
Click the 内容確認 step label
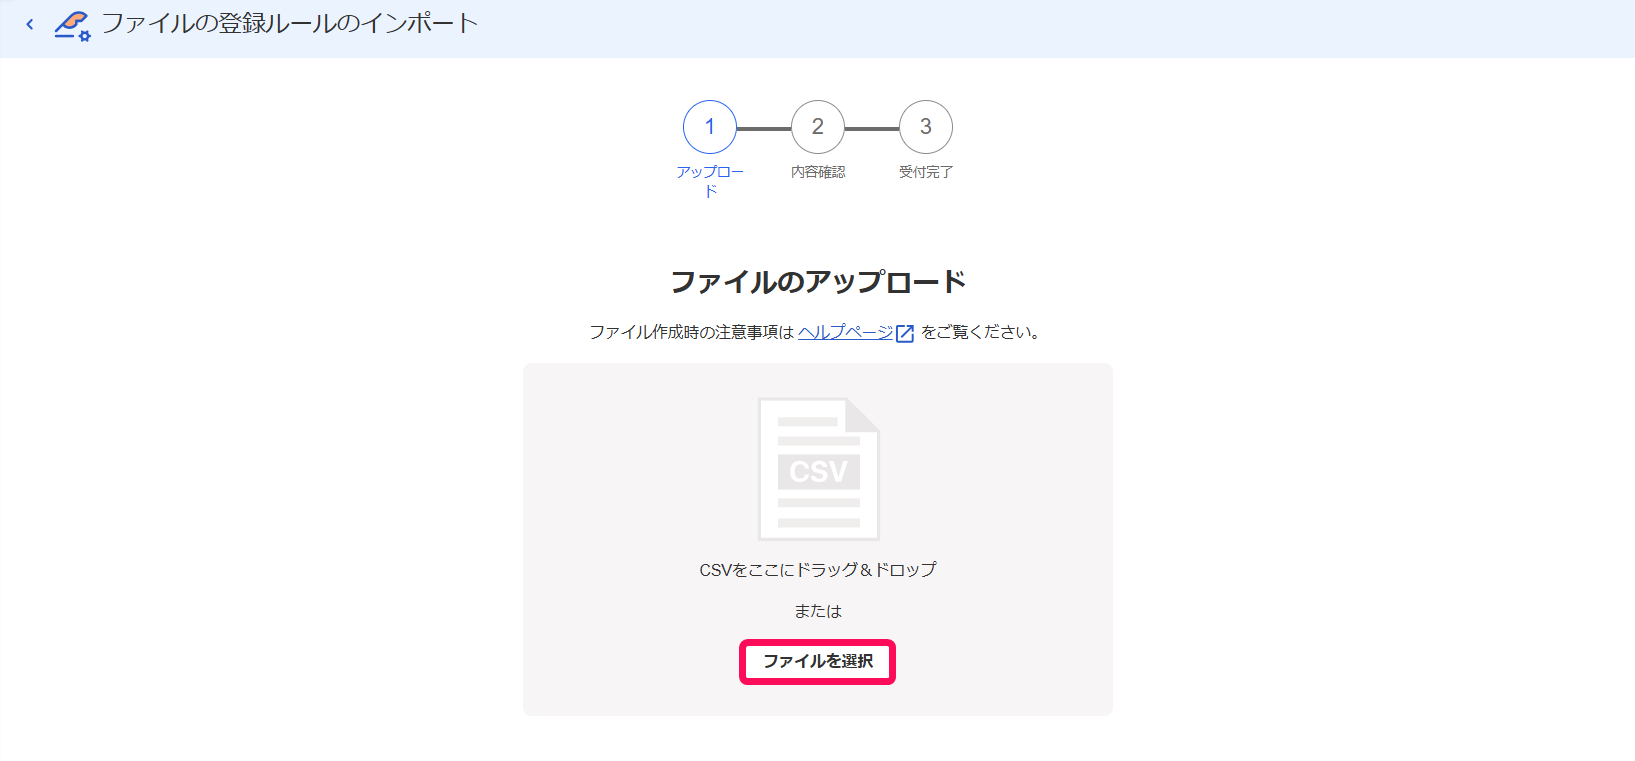818,172
